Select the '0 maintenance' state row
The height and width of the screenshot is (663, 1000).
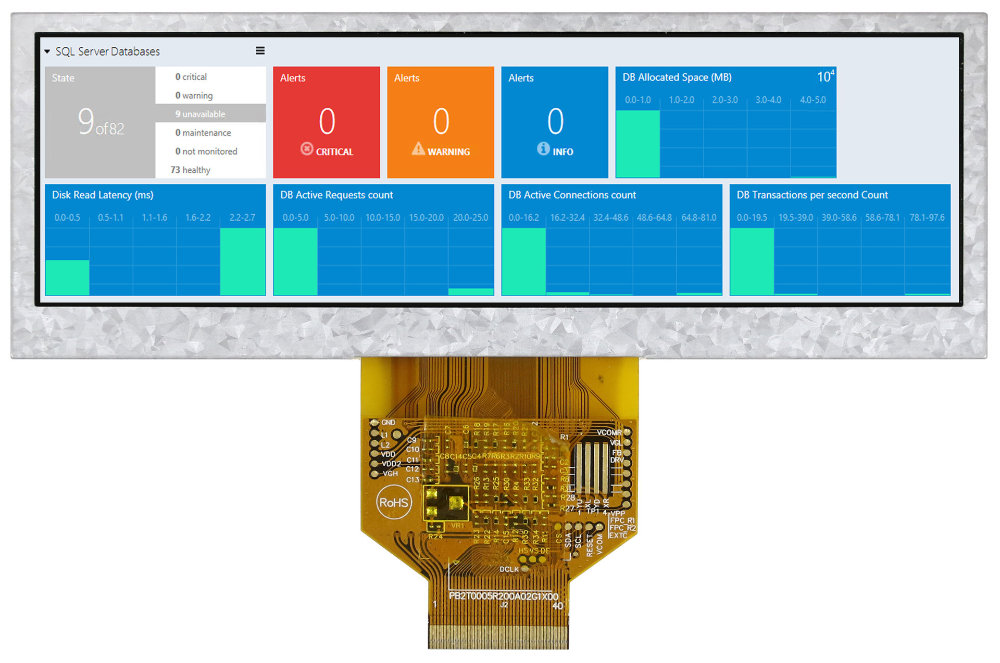click(210, 133)
